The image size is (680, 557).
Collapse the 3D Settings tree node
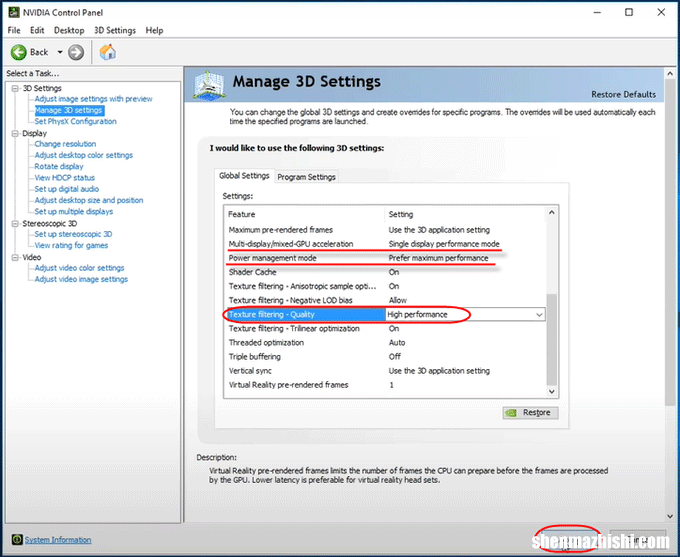click(x=15, y=88)
